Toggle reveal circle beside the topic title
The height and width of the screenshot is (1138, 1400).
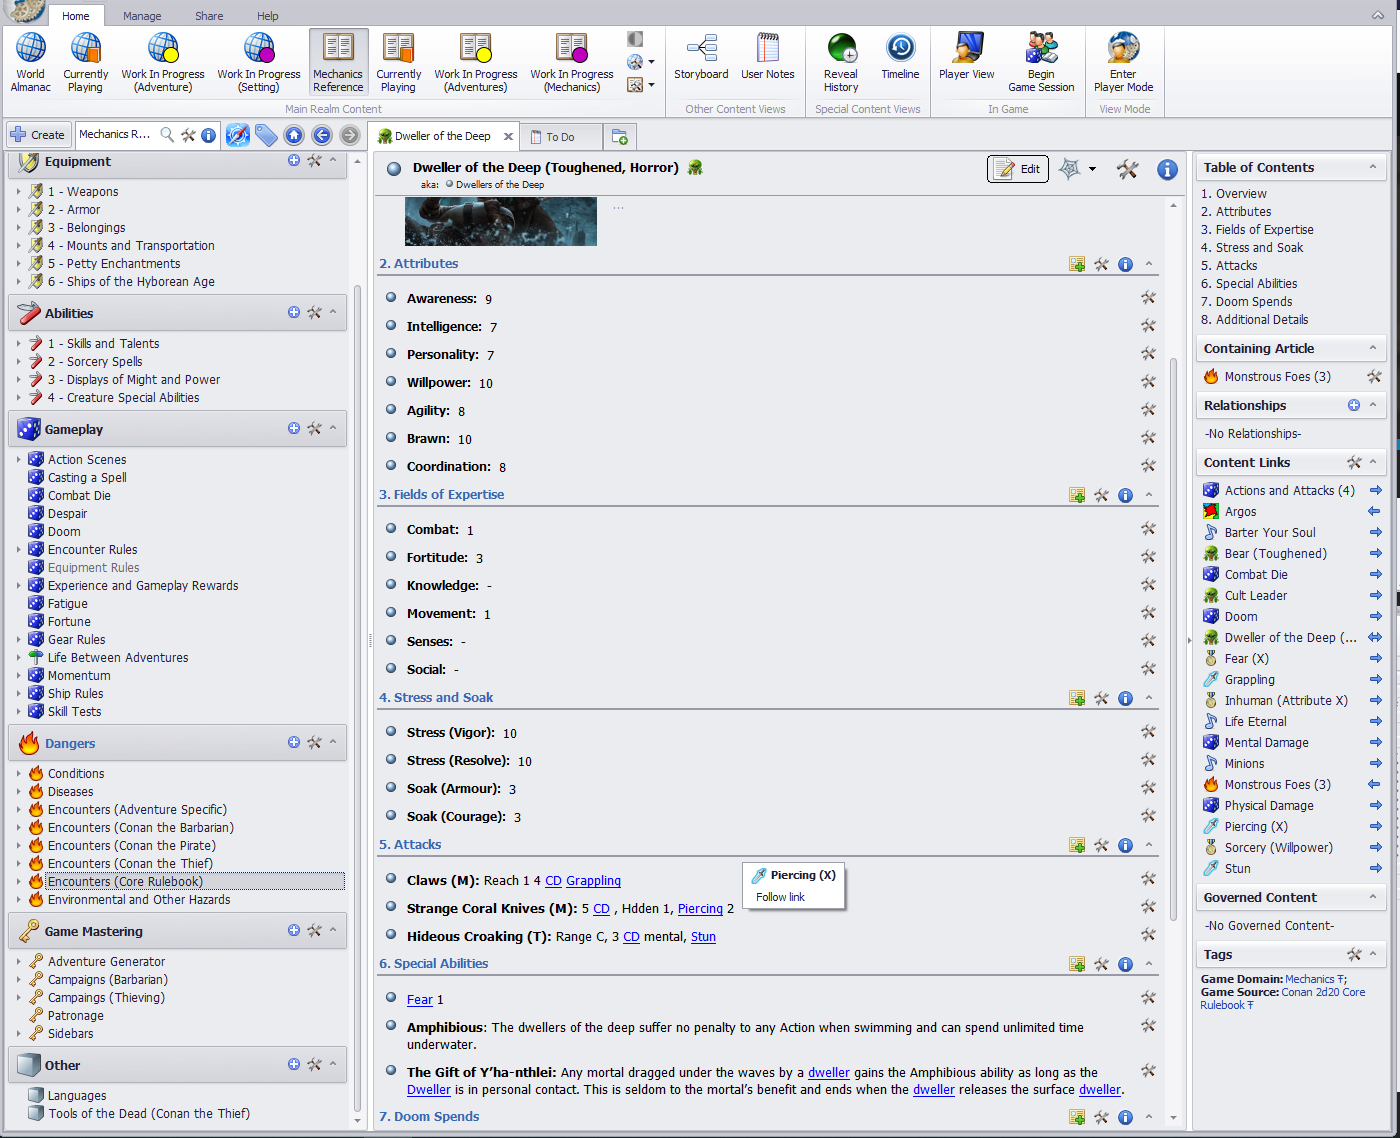pos(394,169)
